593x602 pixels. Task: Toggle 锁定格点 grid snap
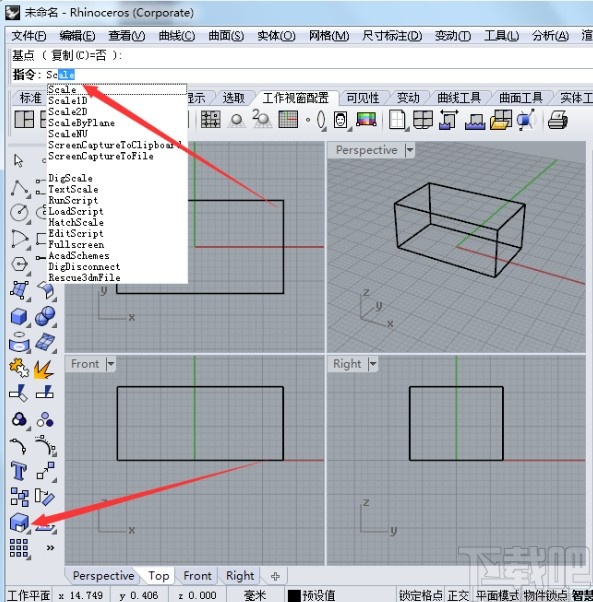(421, 595)
